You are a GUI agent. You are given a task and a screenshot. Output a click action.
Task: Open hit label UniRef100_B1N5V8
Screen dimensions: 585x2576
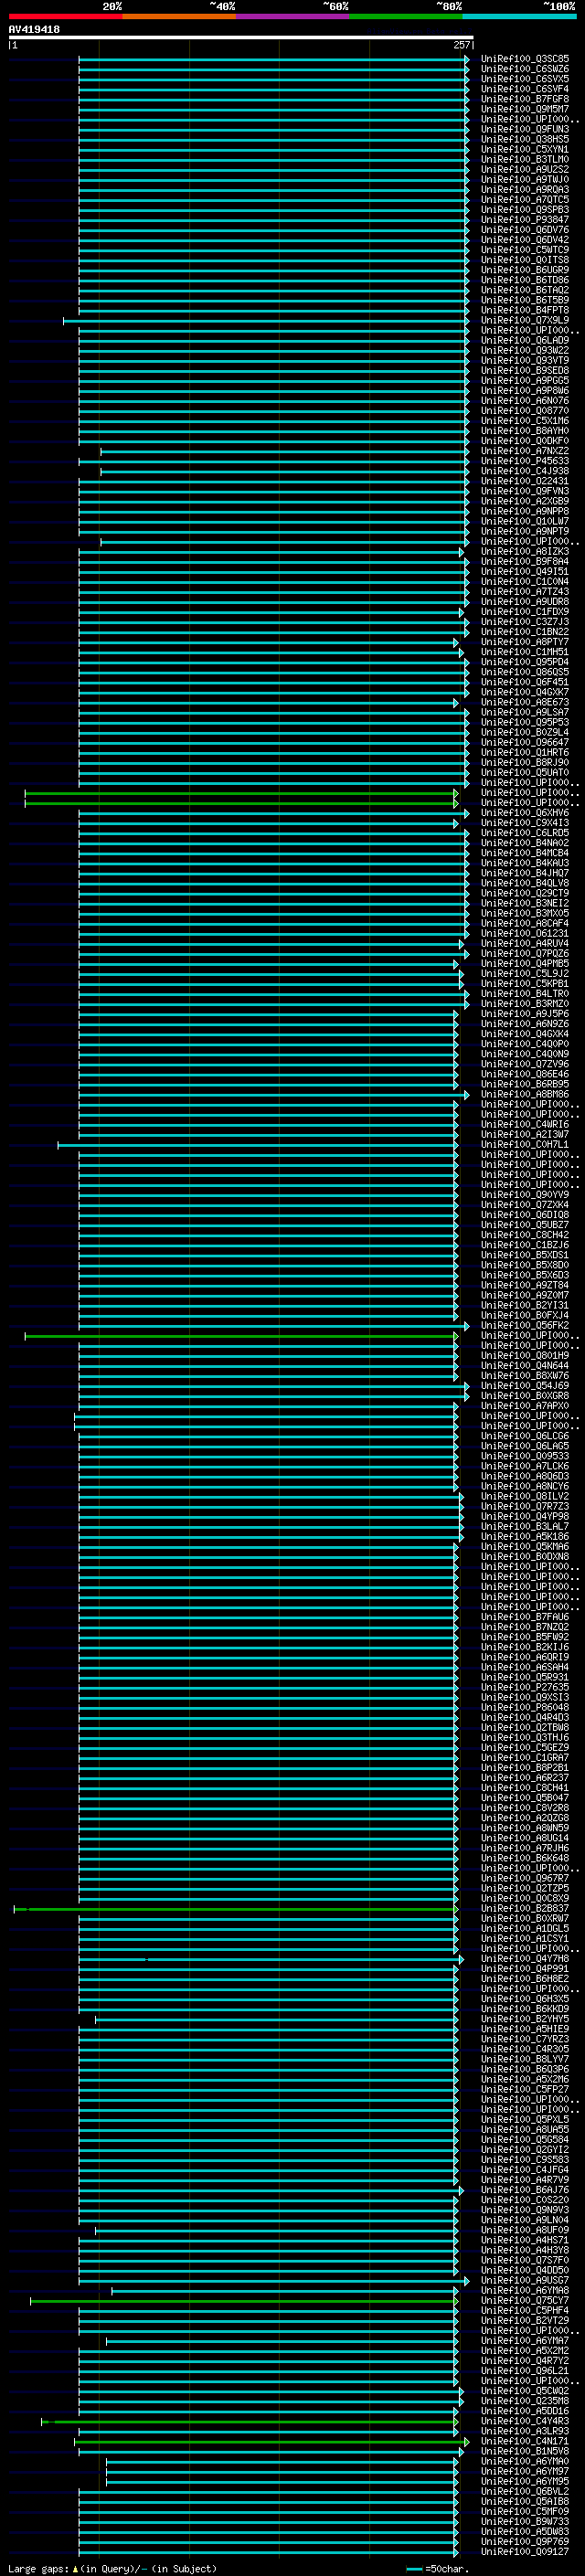point(525,2452)
